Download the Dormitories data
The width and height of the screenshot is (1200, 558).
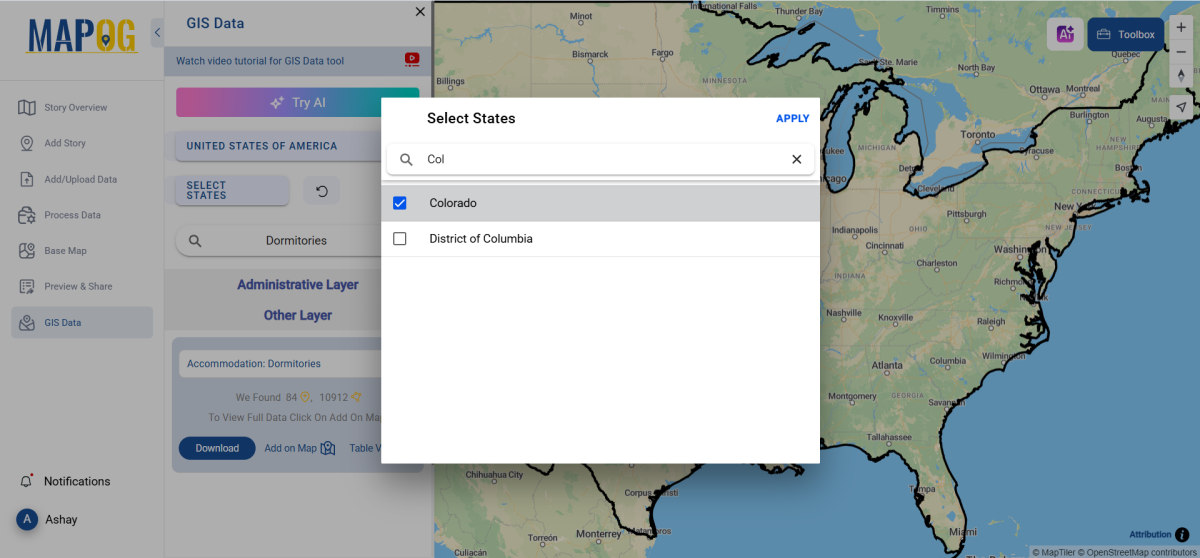click(x=217, y=448)
